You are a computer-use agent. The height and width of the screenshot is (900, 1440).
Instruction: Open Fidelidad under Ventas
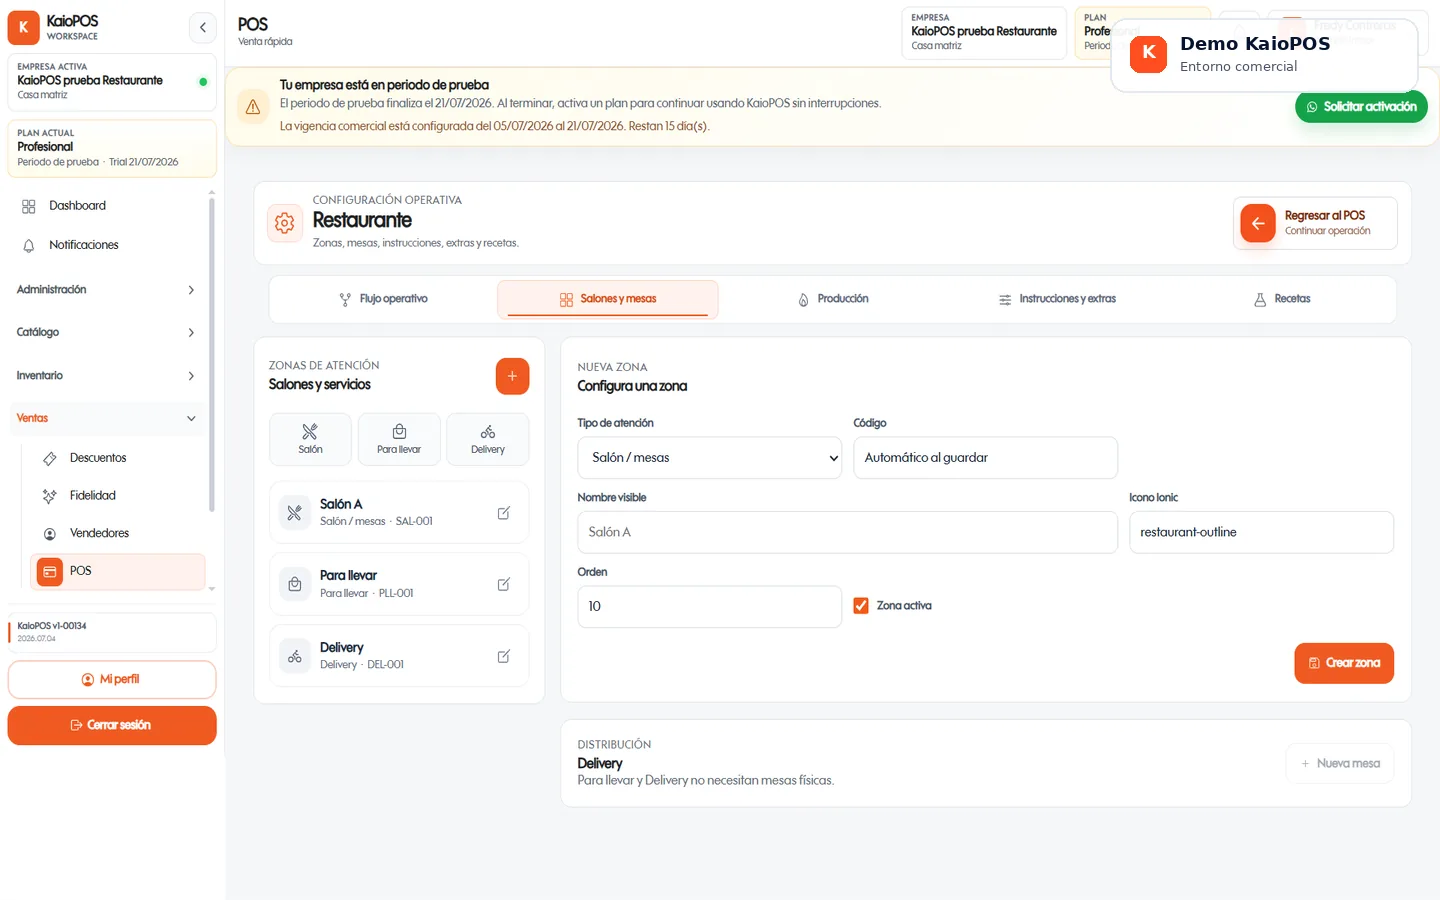pyautogui.click(x=117, y=496)
